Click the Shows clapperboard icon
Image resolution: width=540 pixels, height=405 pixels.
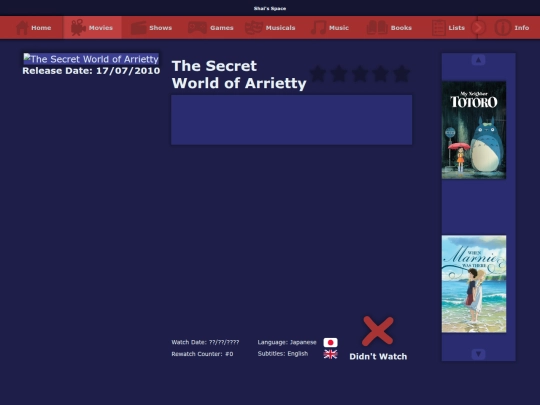pyautogui.click(x=138, y=28)
